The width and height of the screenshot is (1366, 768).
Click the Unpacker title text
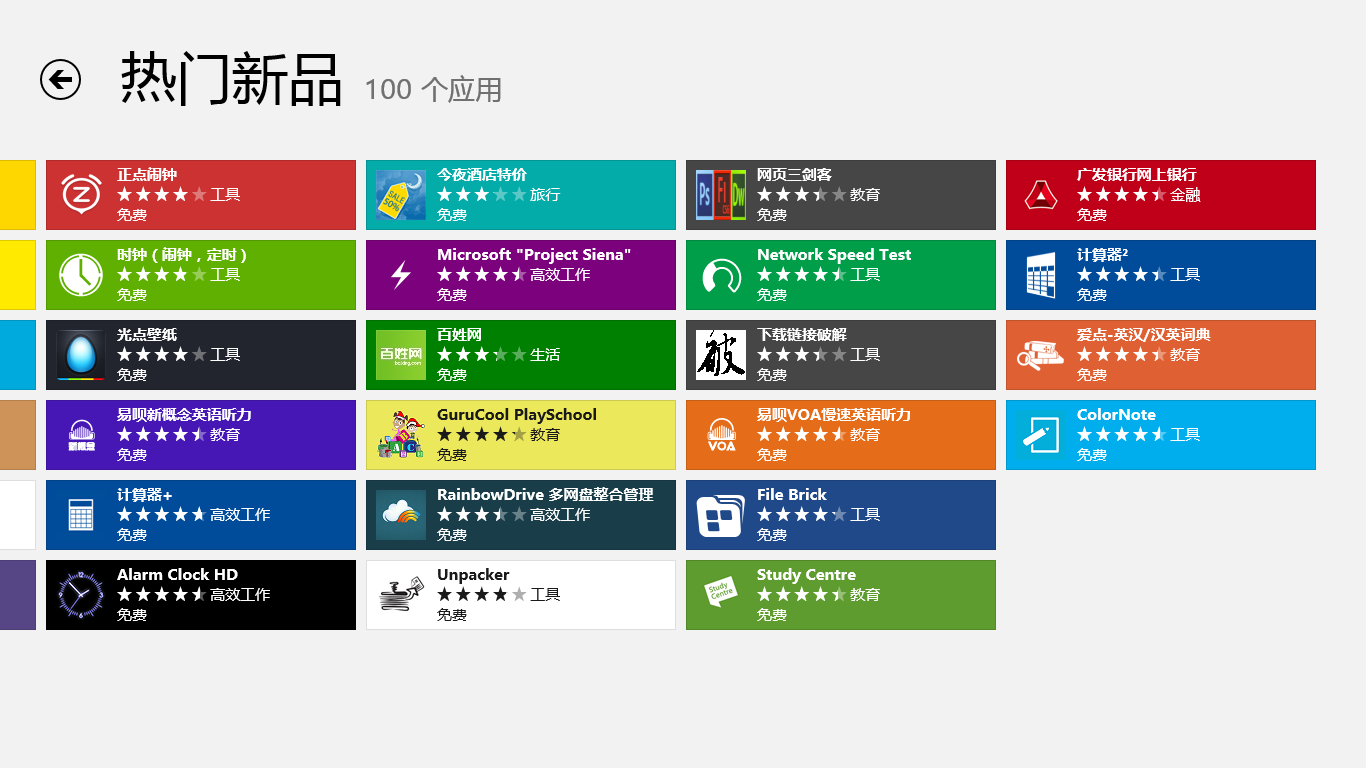pos(473,575)
